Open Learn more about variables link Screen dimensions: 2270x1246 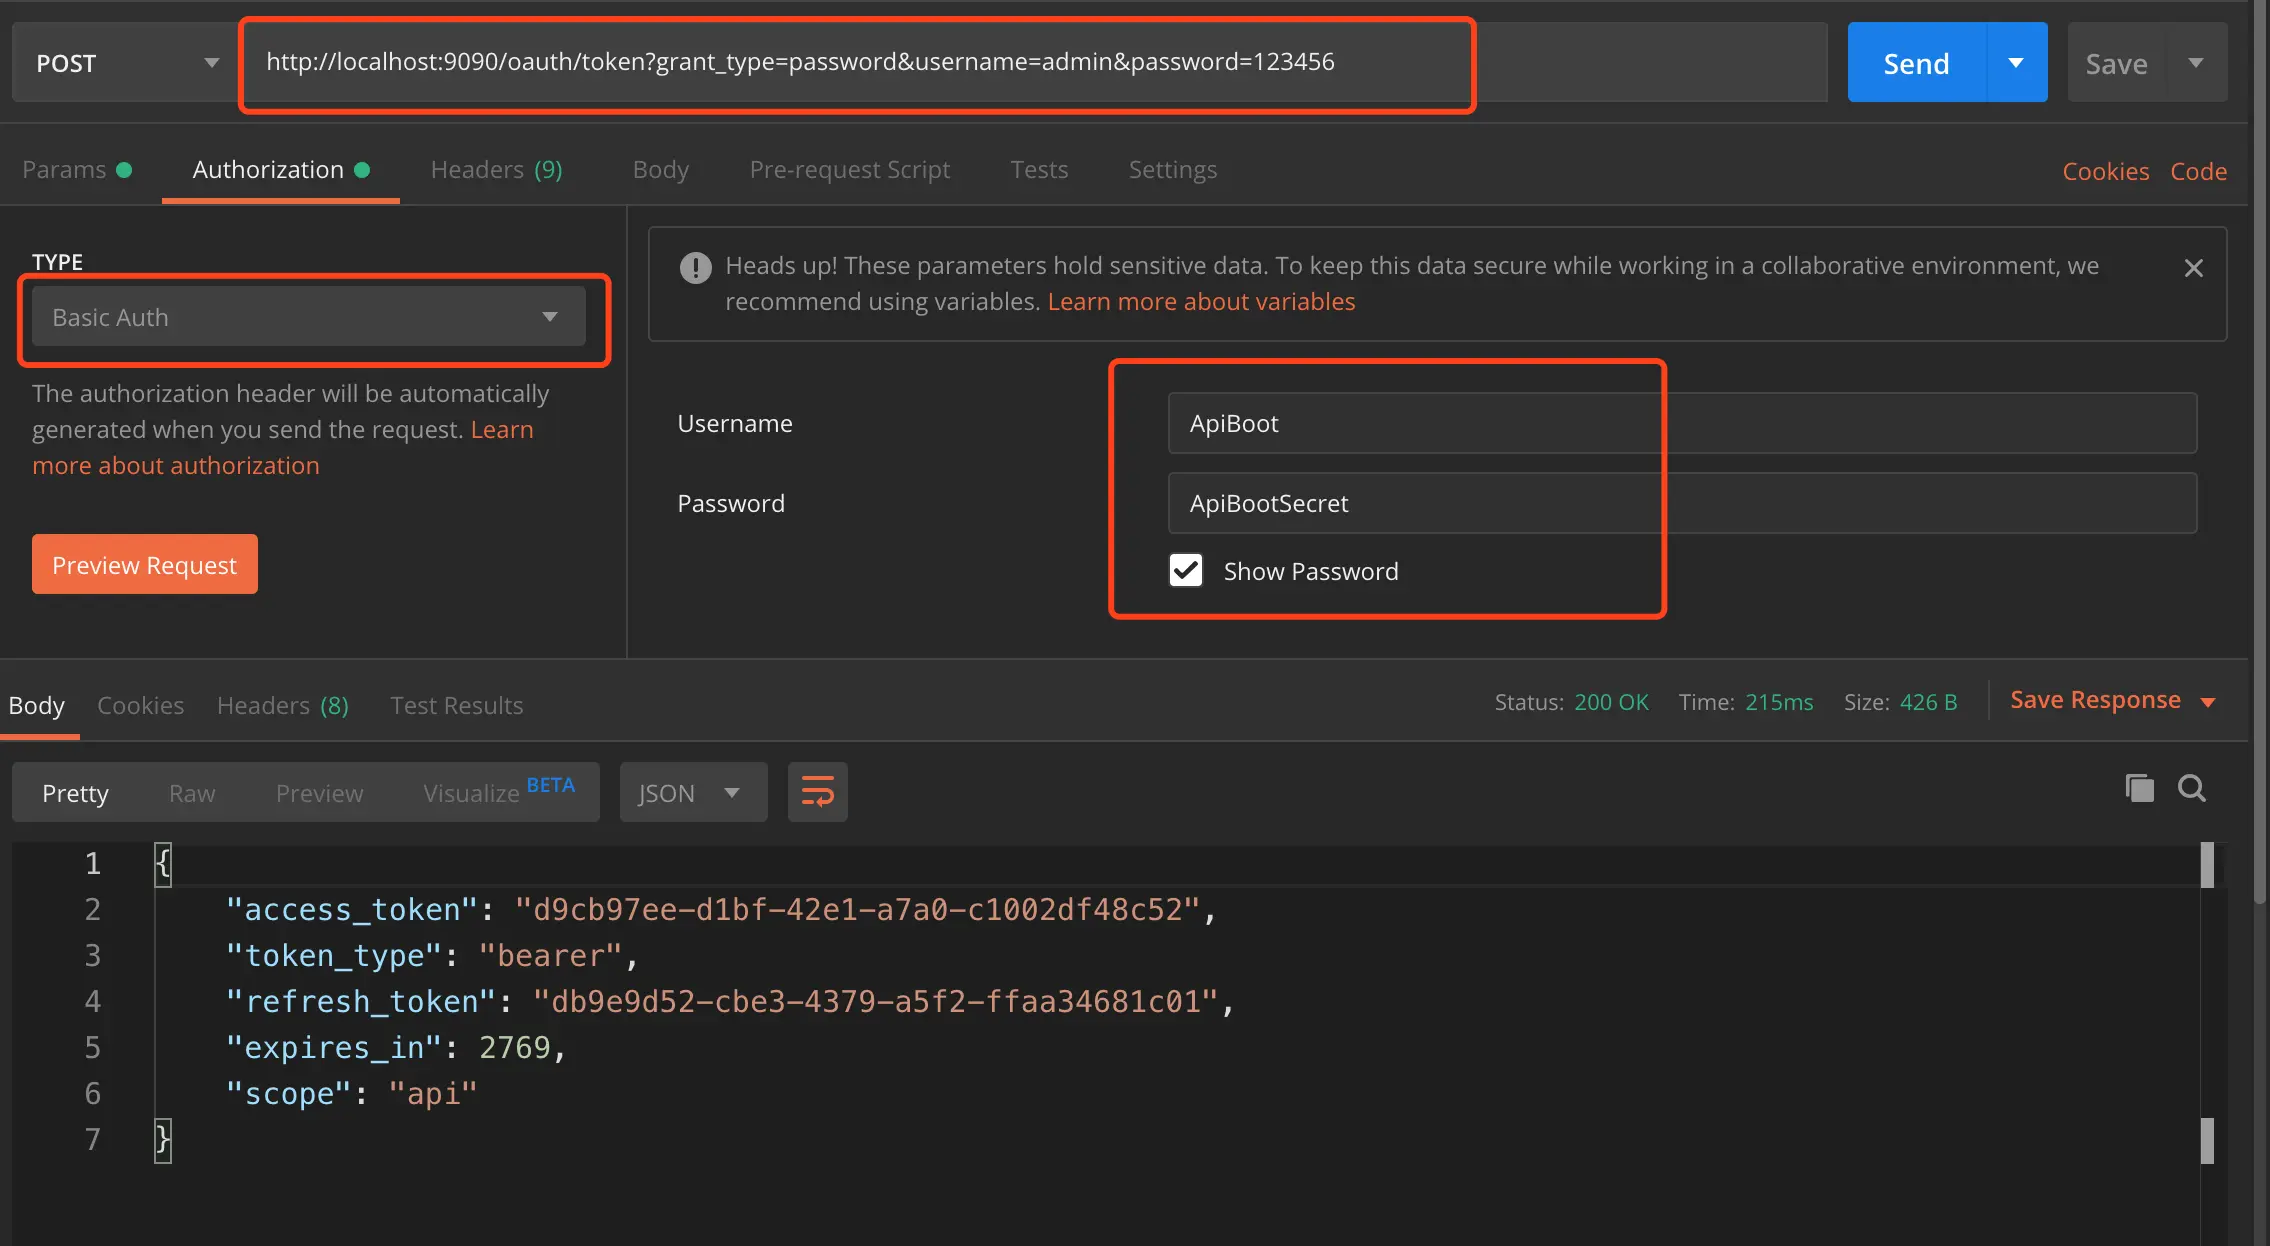pos(1200,302)
